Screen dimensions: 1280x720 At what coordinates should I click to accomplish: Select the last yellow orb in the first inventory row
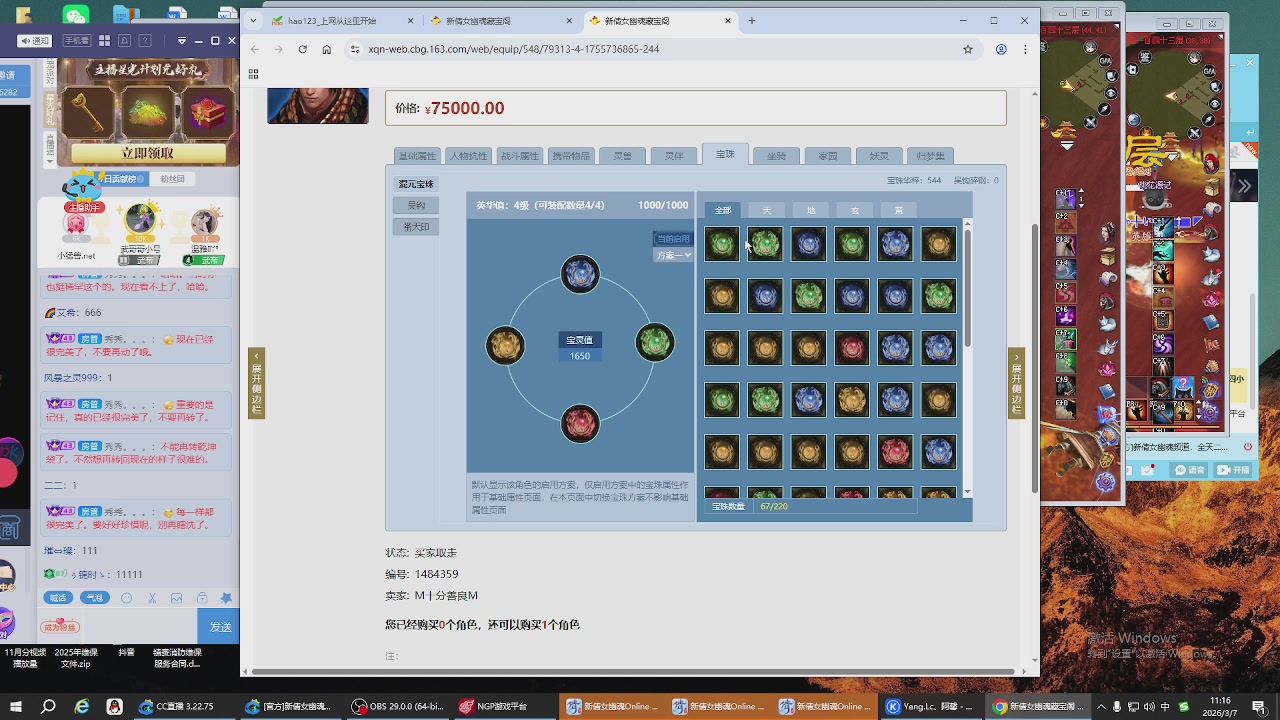(x=938, y=244)
